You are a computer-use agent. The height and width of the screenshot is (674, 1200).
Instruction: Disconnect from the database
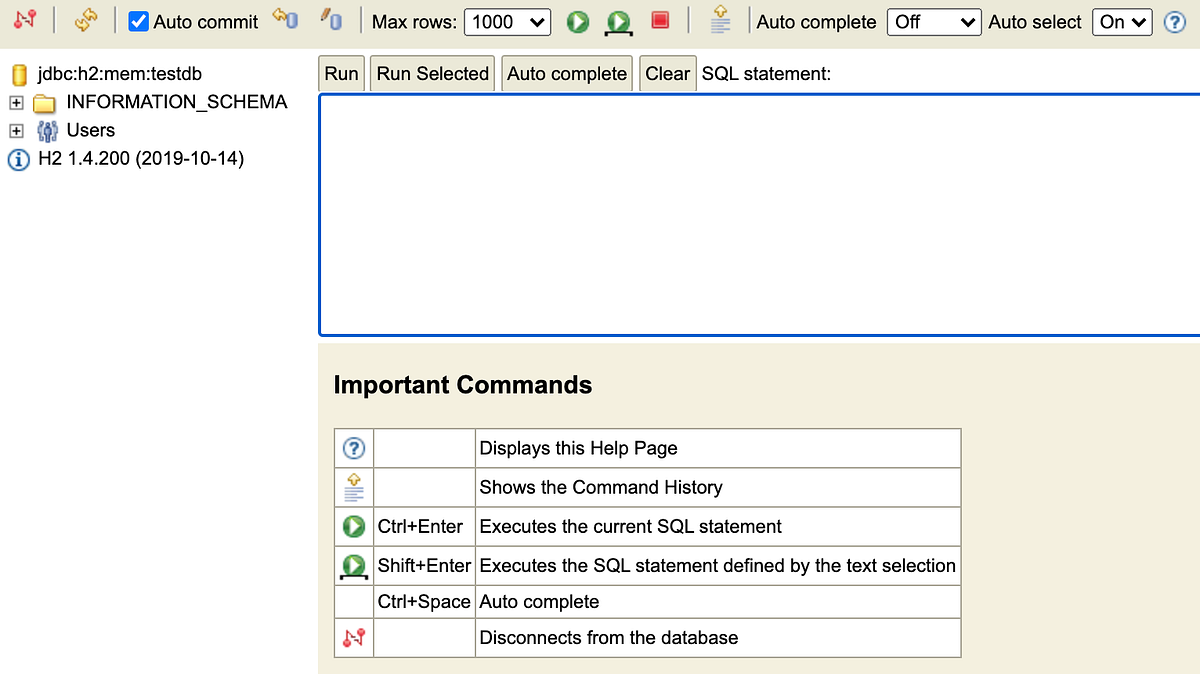pos(25,20)
